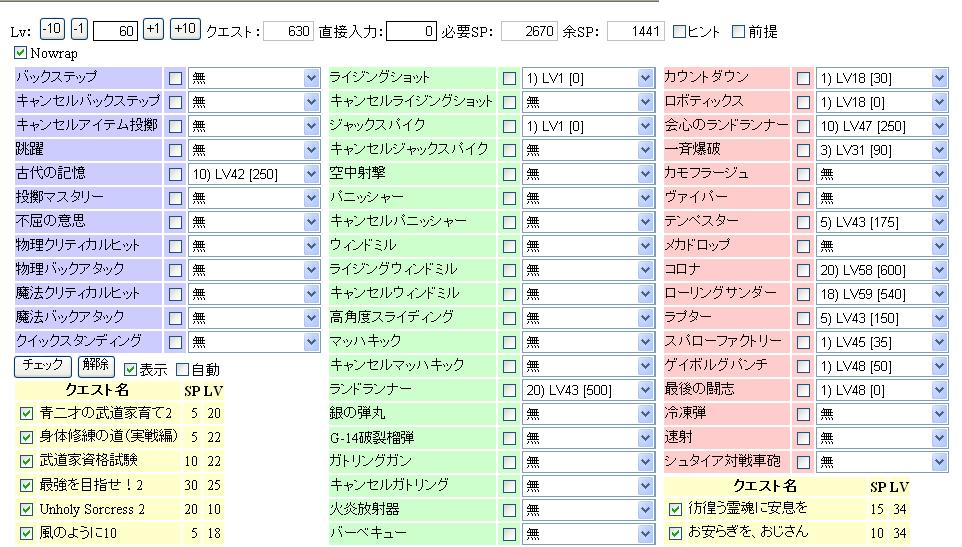This screenshot has width=962, height=547.
Task: Click the -1 level decrease button
Action: (x=79, y=30)
